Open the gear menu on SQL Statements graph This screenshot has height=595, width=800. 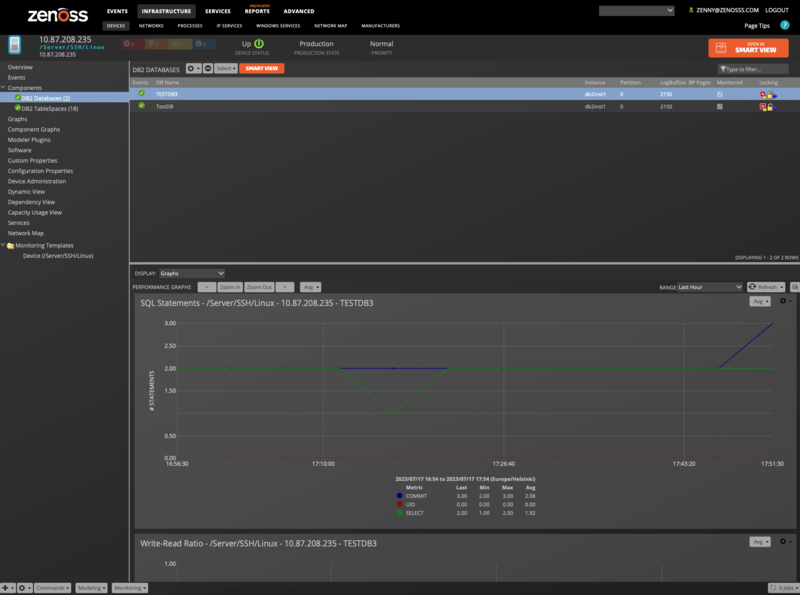point(785,301)
